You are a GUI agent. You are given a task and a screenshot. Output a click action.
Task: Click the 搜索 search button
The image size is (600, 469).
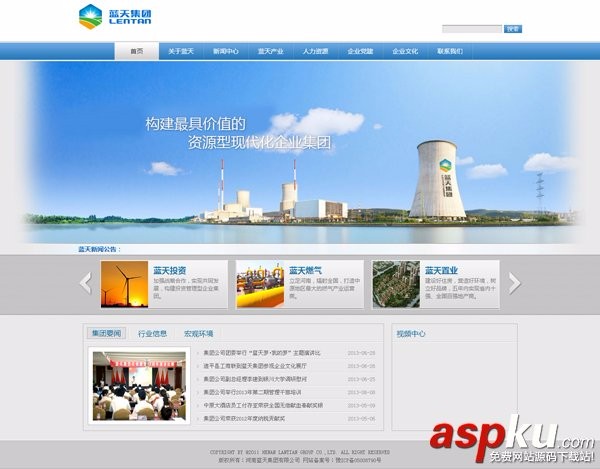point(513,29)
